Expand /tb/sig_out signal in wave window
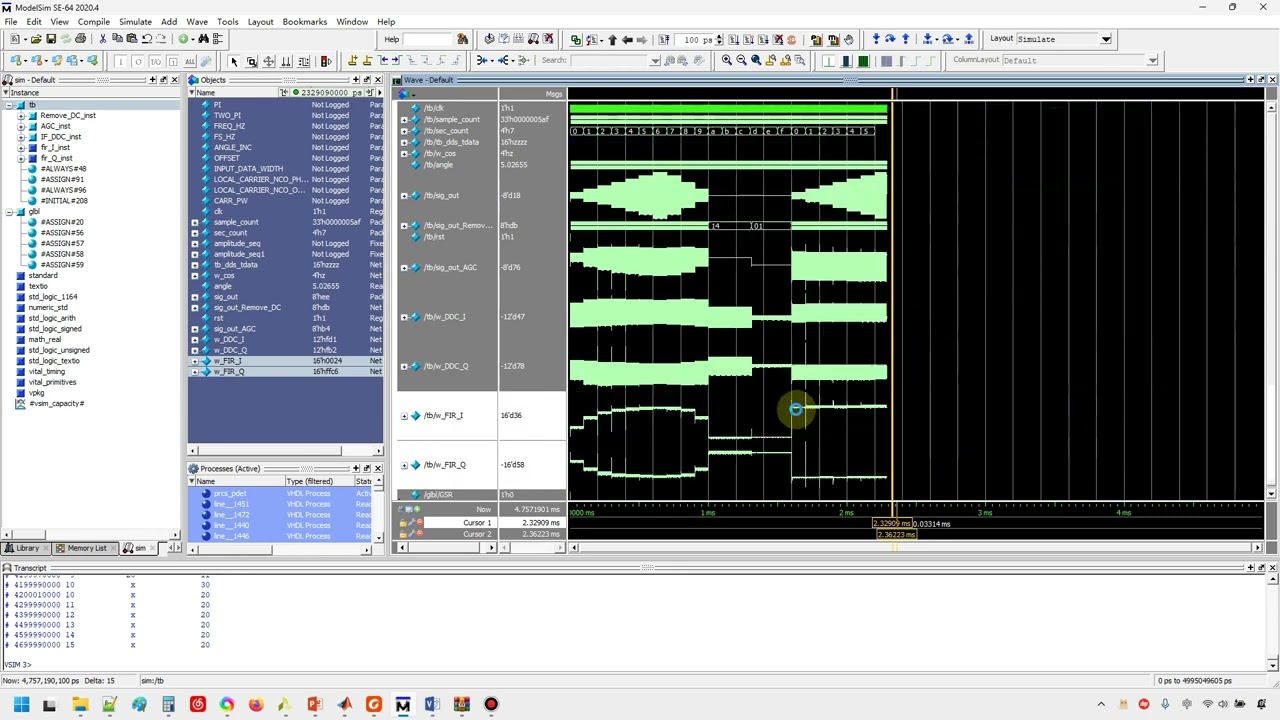The image size is (1280, 720). pos(404,196)
